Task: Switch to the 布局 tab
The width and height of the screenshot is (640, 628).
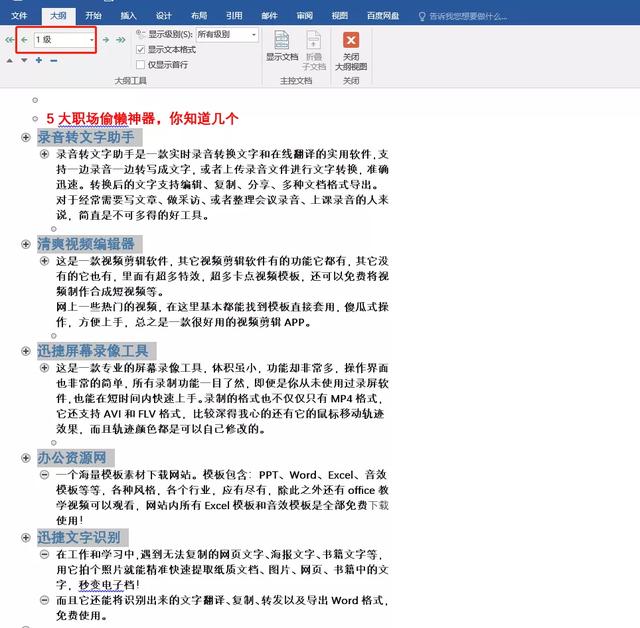Action: pos(199,16)
